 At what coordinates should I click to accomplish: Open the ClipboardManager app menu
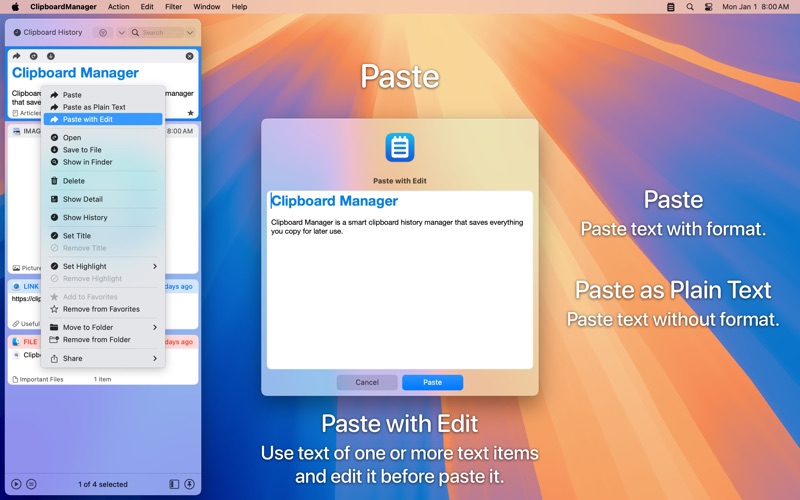(x=63, y=7)
